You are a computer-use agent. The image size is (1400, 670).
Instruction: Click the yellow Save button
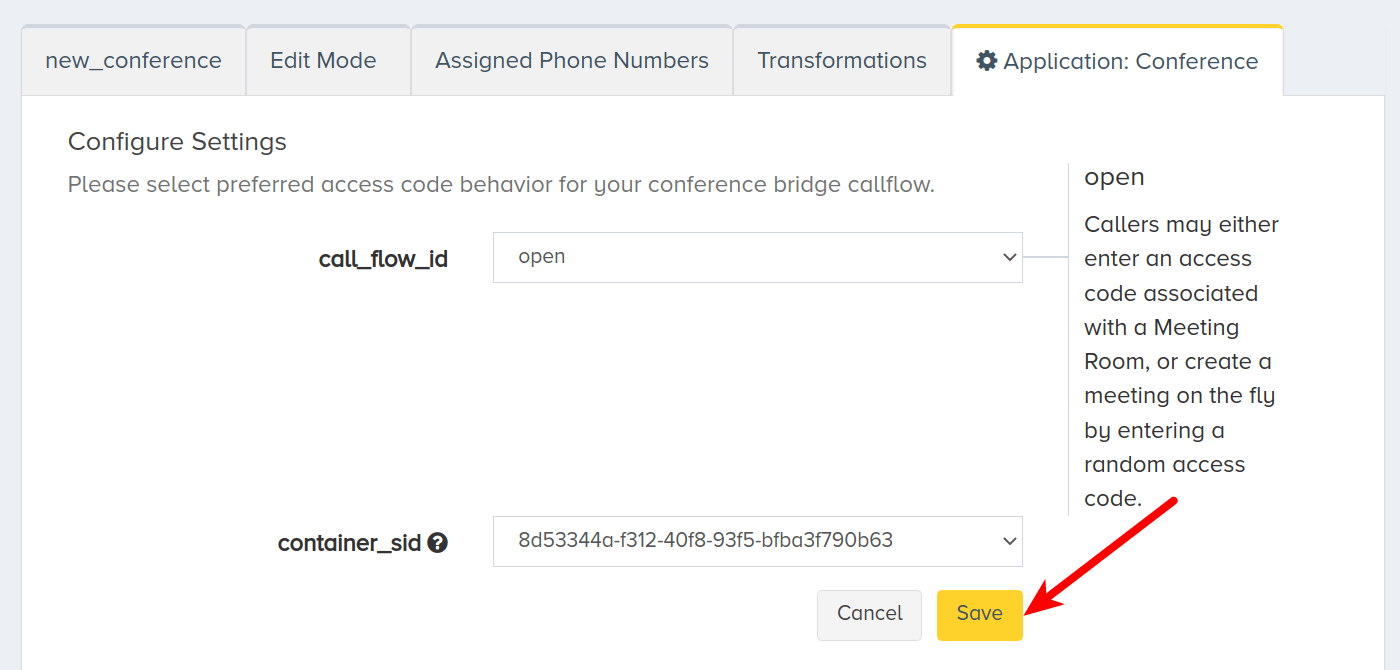pyautogui.click(x=980, y=614)
